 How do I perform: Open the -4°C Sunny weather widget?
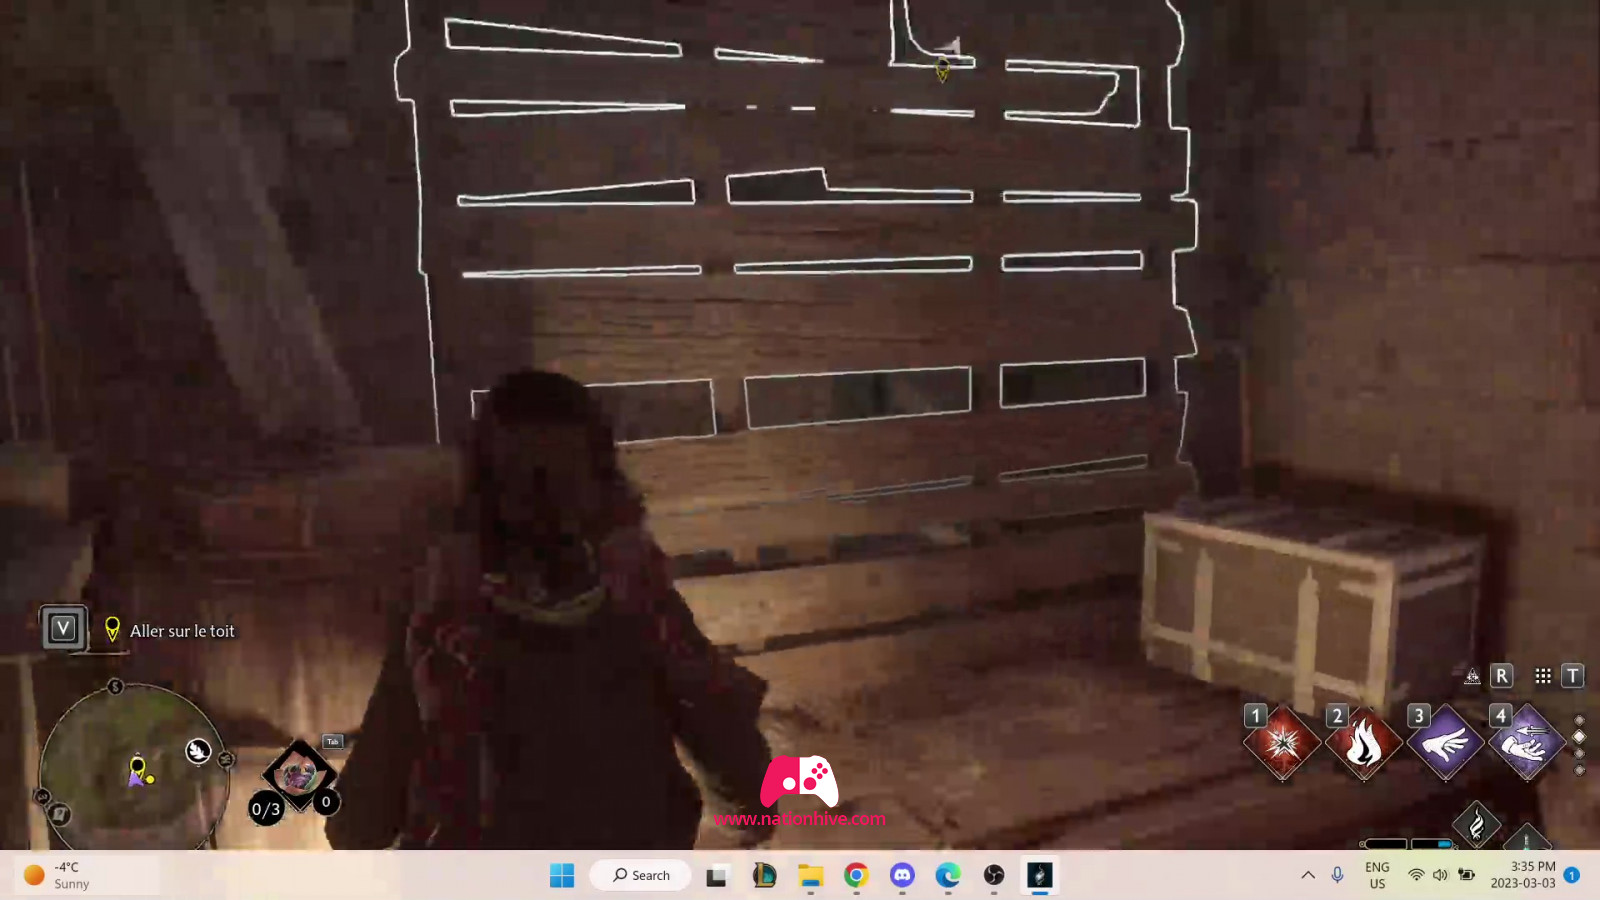pyautogui.click(x=85, y=875)
